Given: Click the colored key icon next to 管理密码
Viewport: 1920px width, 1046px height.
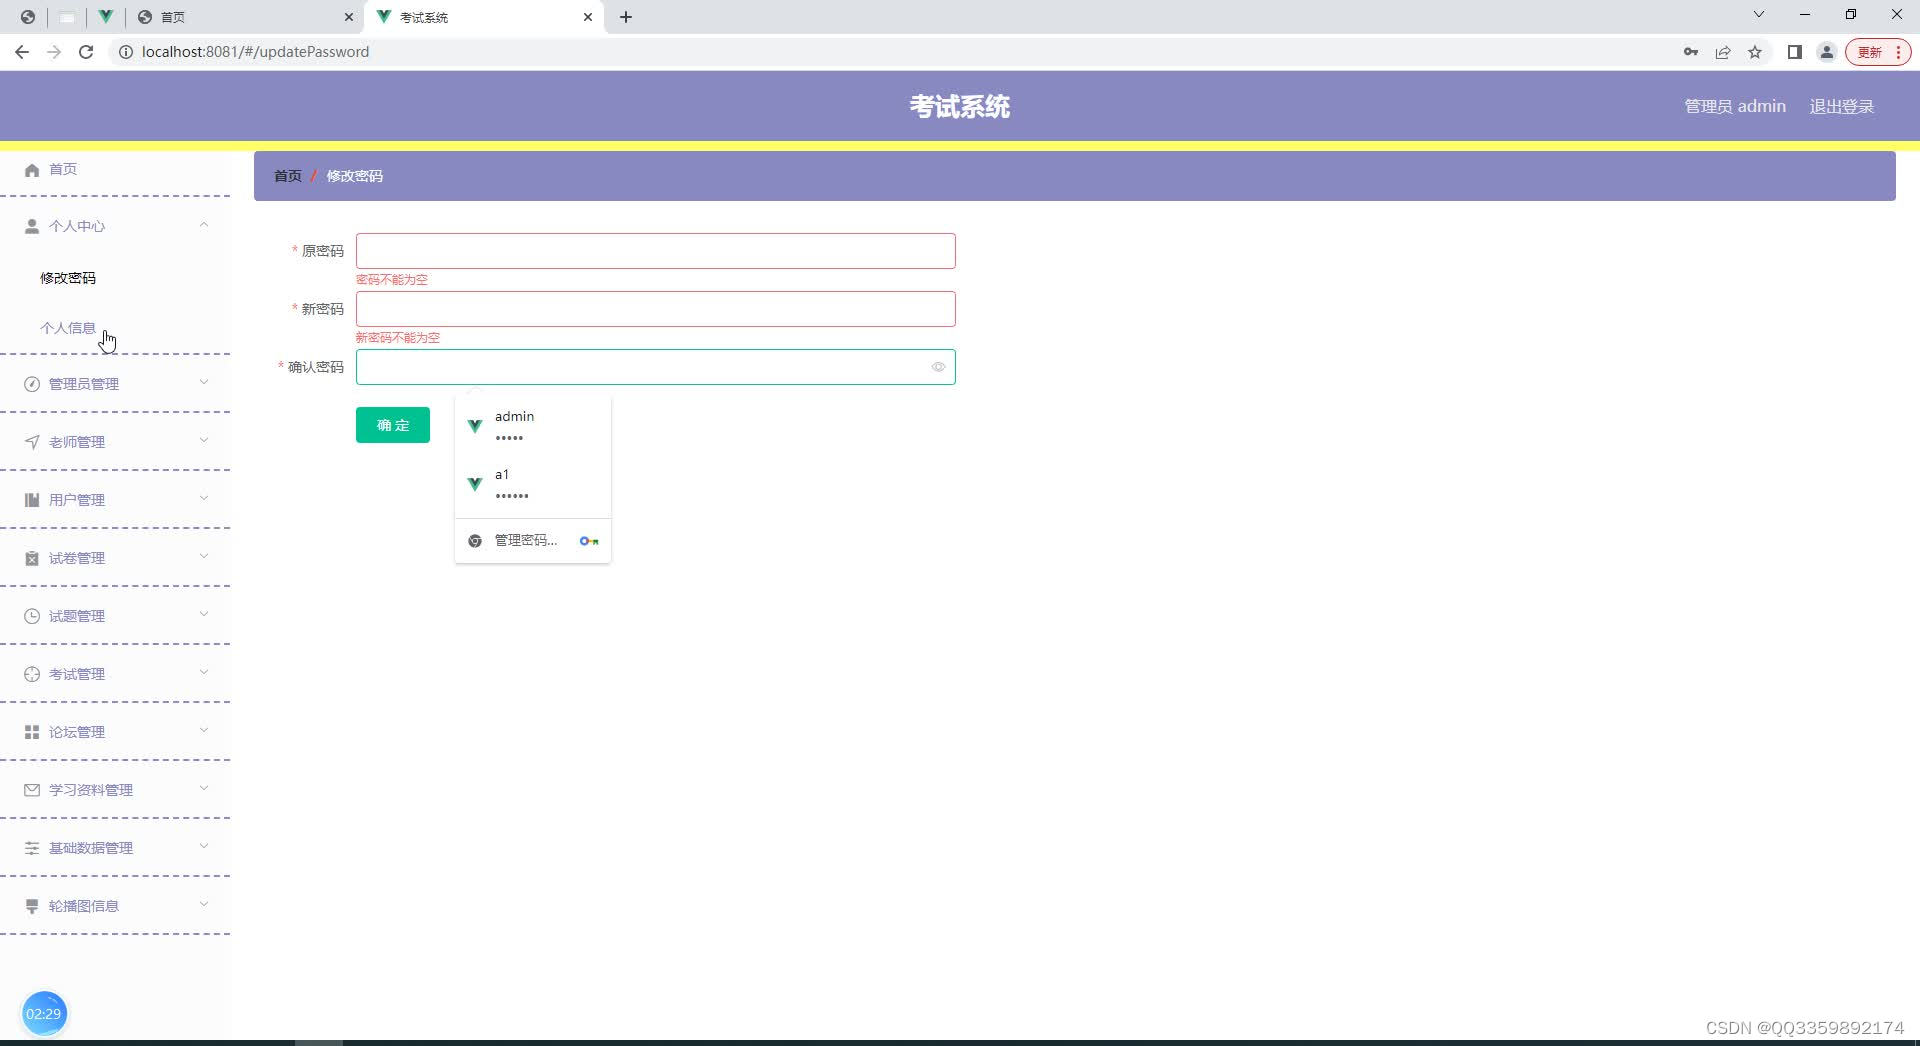Looking at the screenshot, I should click(589, 541).
